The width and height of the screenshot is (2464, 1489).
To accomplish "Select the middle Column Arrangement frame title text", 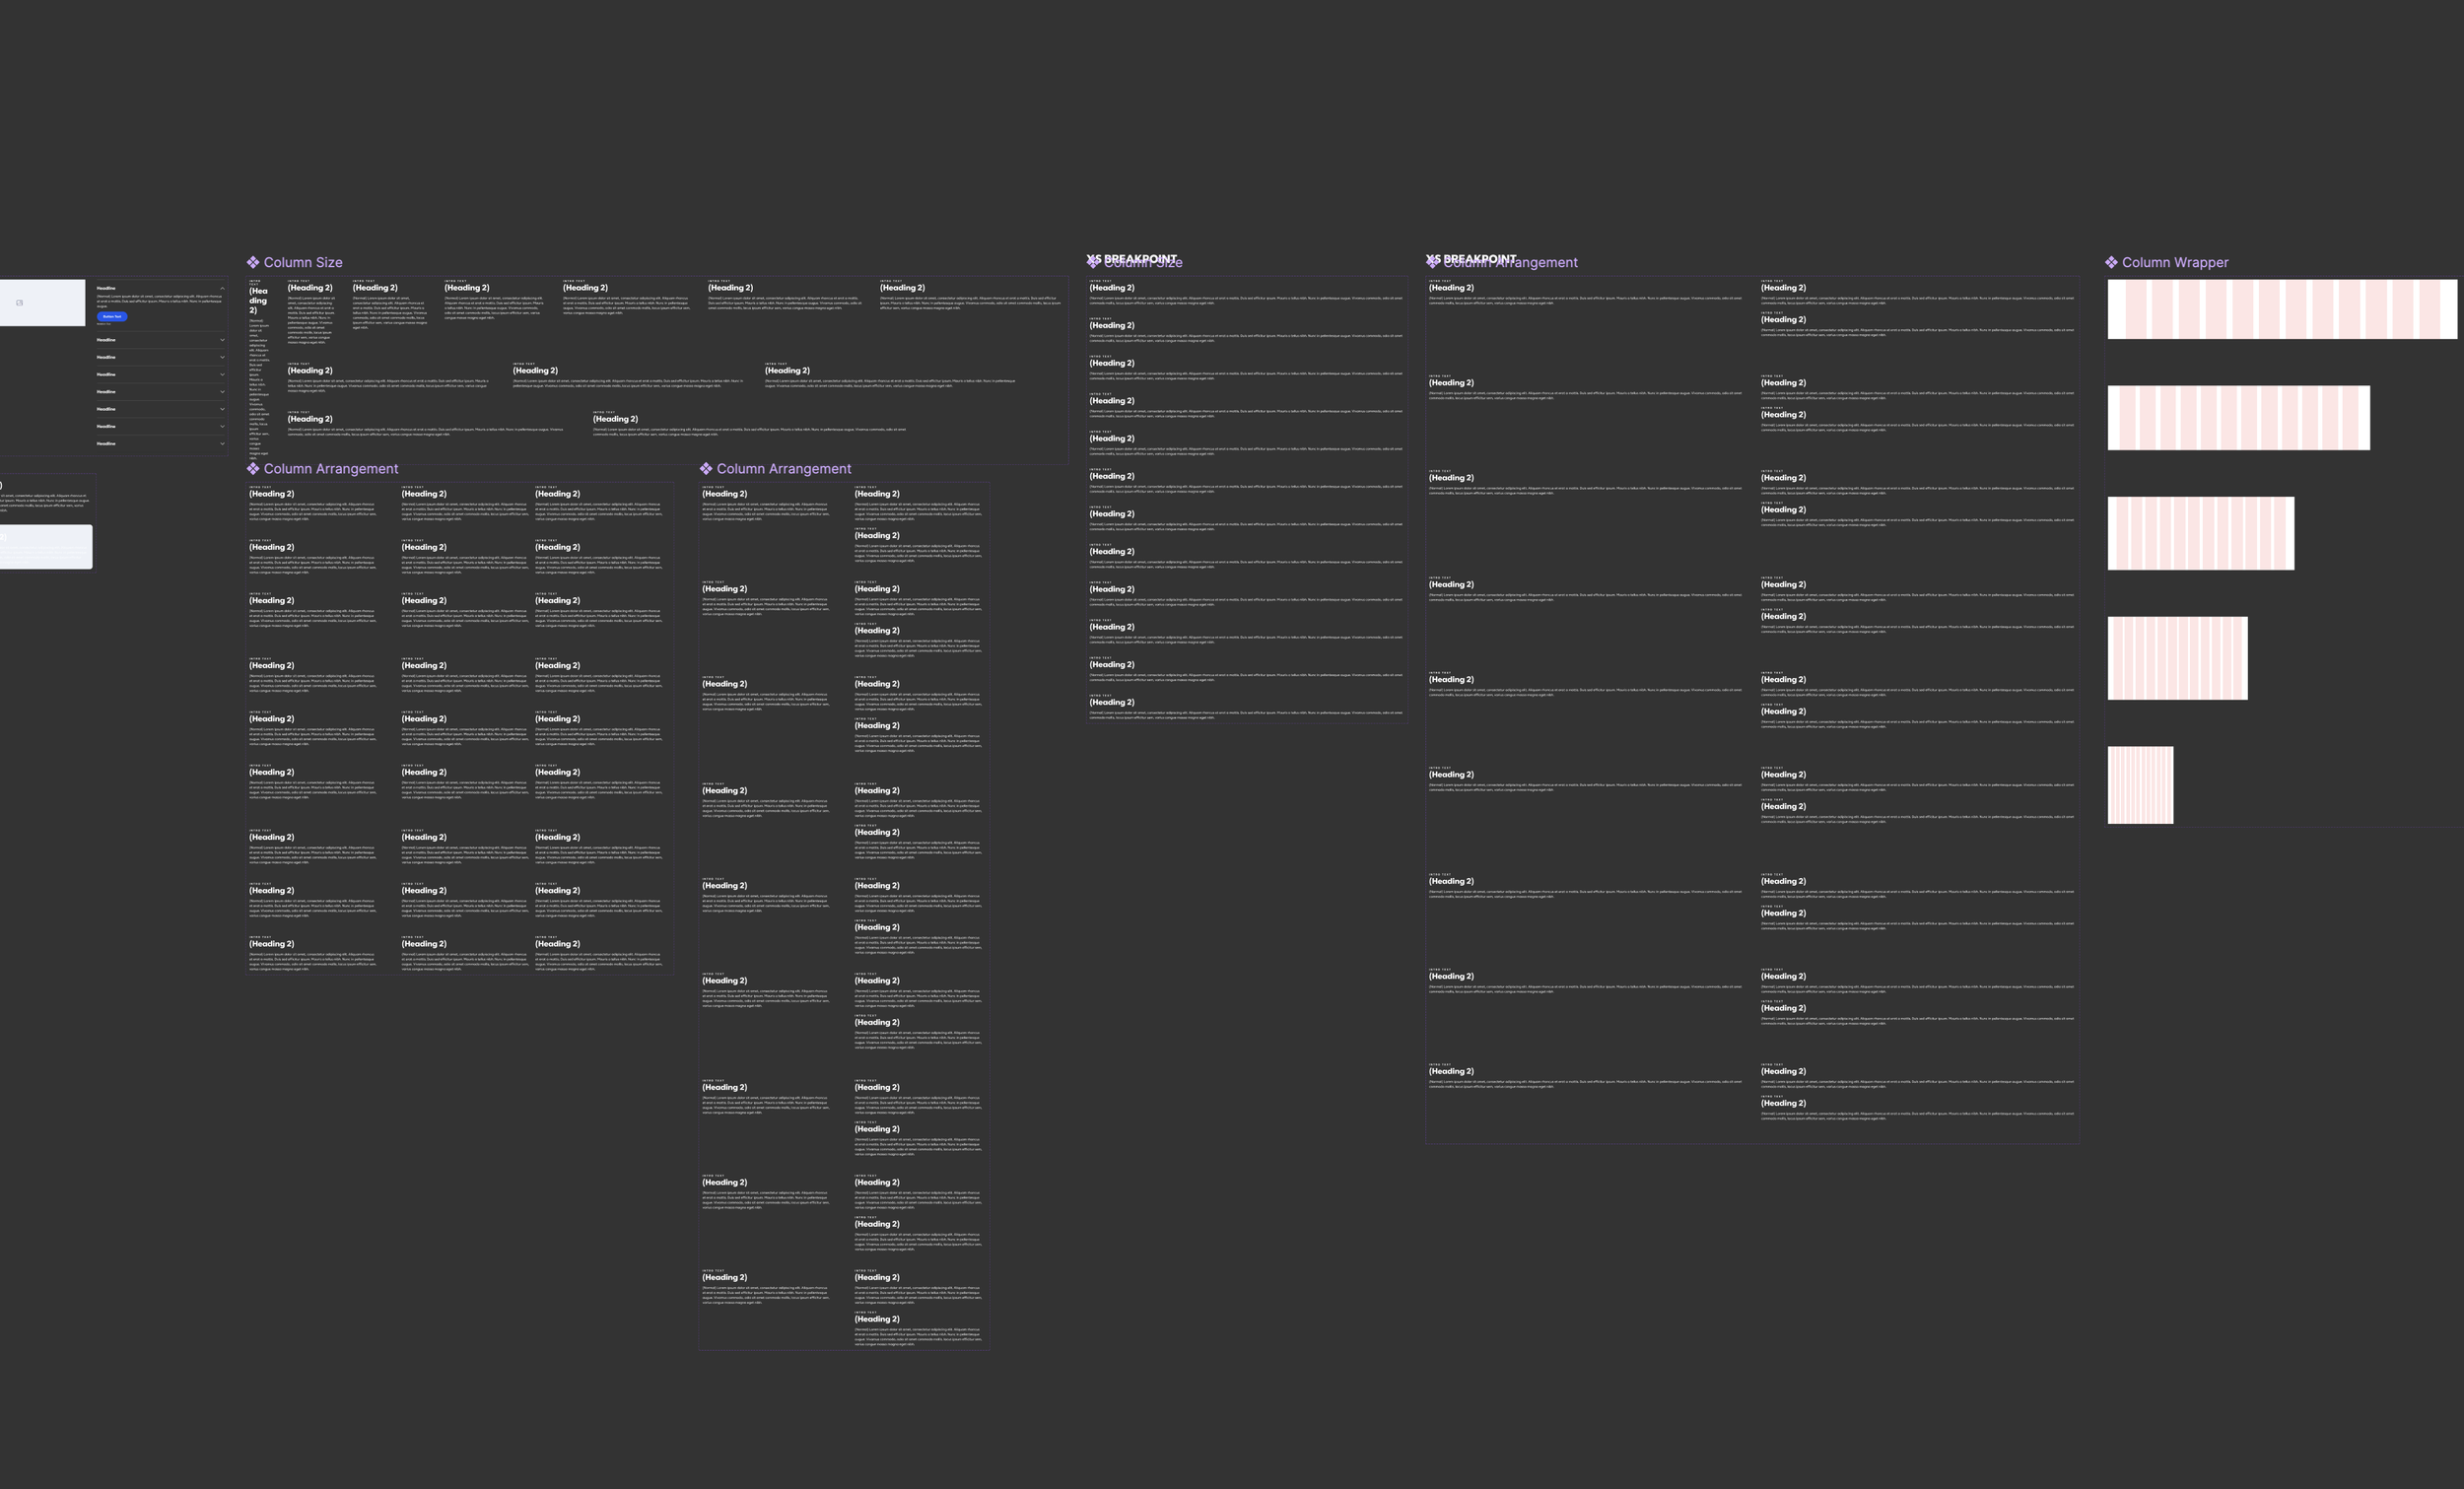I will (x=784, y=469).
